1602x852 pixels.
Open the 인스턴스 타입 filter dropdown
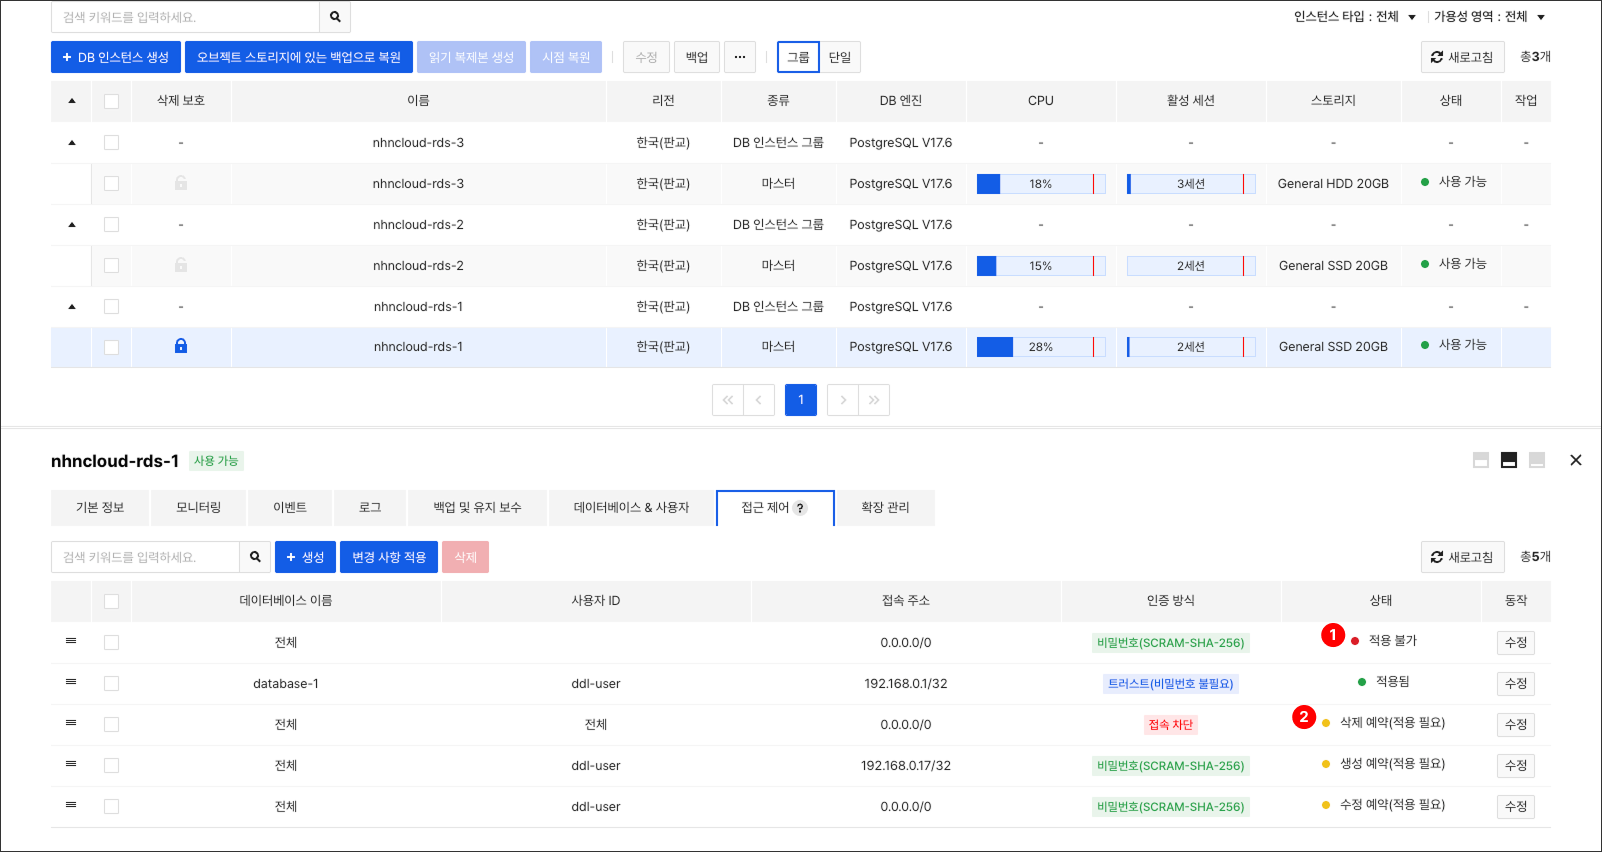tap(1355, 17)
